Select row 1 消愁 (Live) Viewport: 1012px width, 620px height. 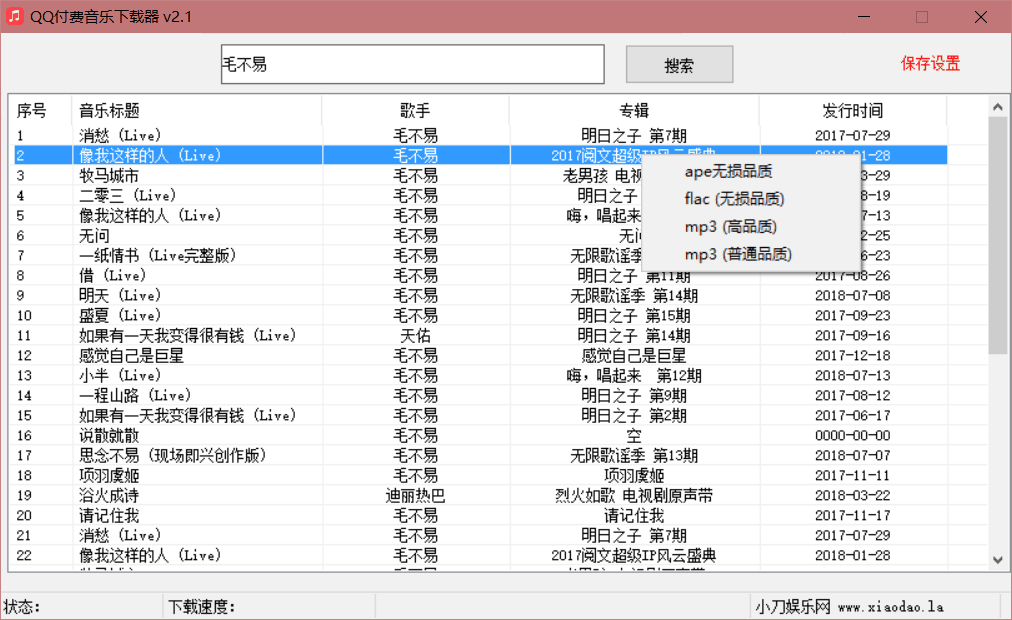(120, 135)
